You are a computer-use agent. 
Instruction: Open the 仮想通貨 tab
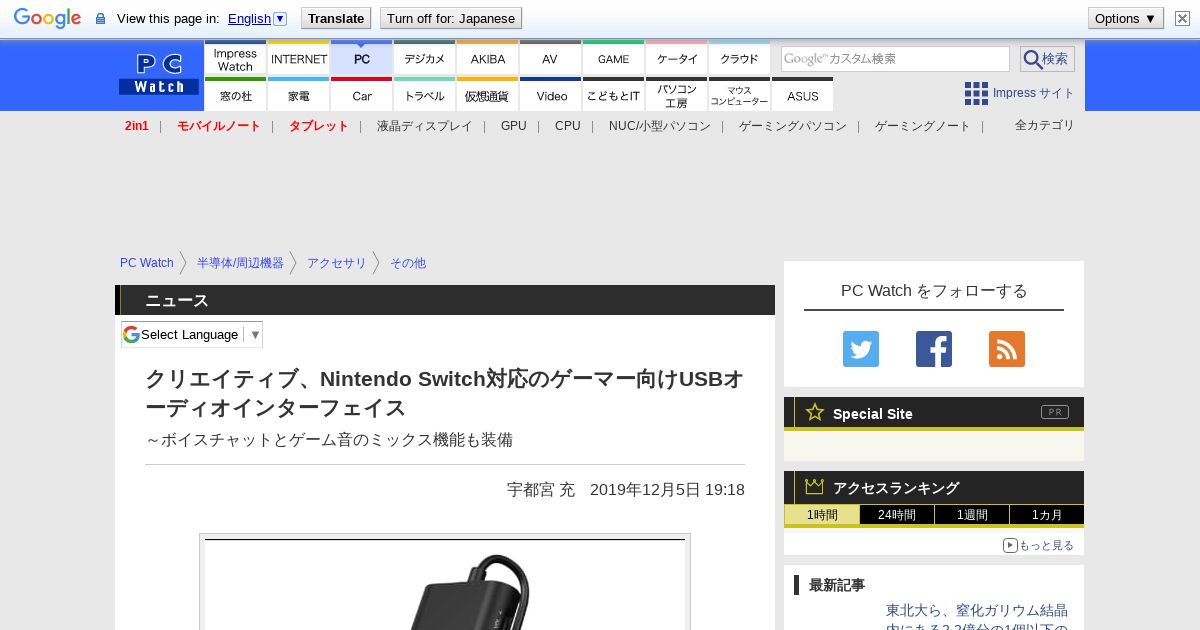[487, 95]
